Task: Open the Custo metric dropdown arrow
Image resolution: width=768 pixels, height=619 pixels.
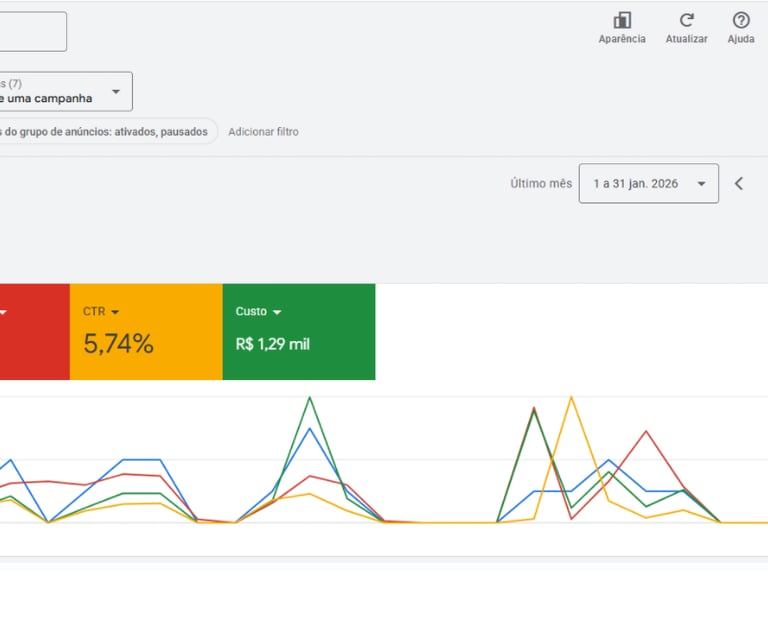Action: click(277, 312)
